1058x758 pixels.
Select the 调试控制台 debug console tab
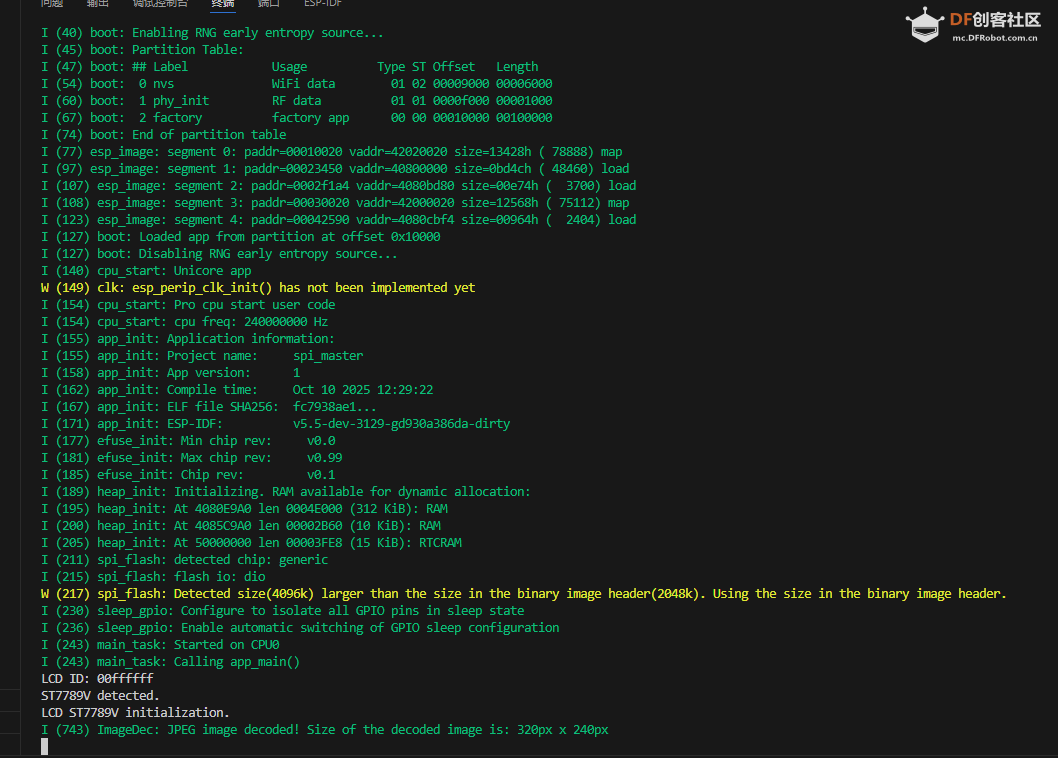160,3
